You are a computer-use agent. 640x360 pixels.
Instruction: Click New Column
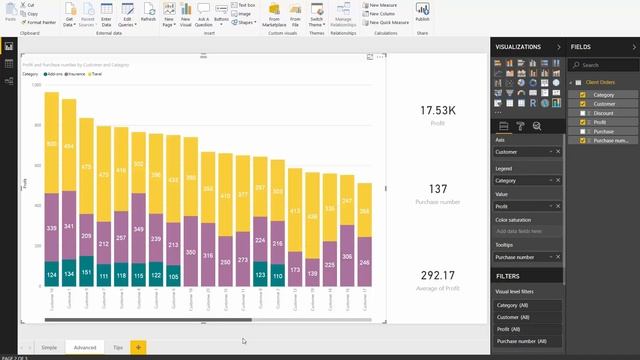point(378,13)
